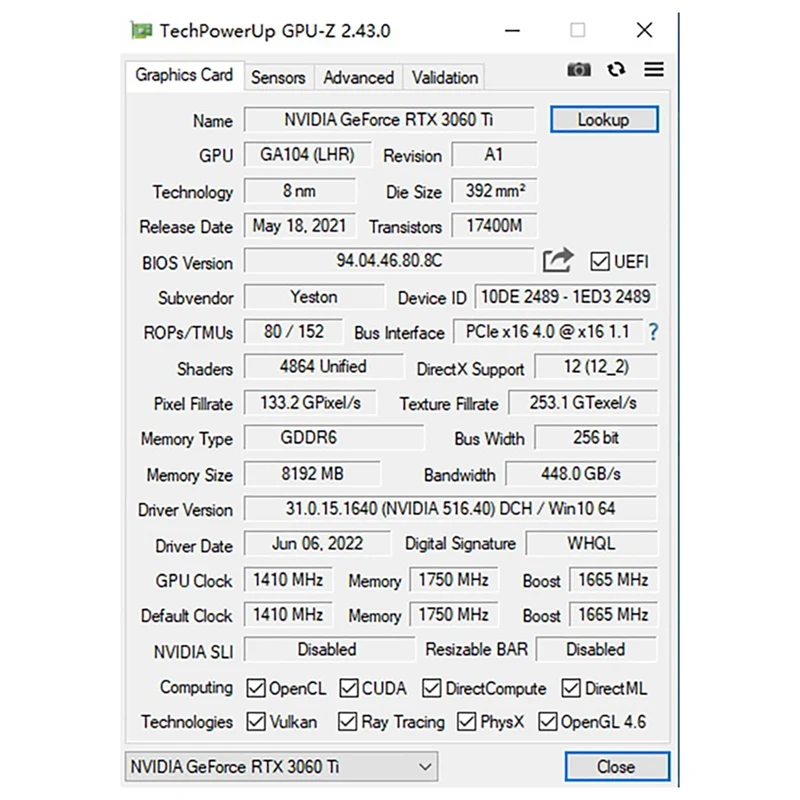This screenshot has height=800, width=800.
Task: Click the Device ID value 10DE 2489
Action: [x=565, y=296]
